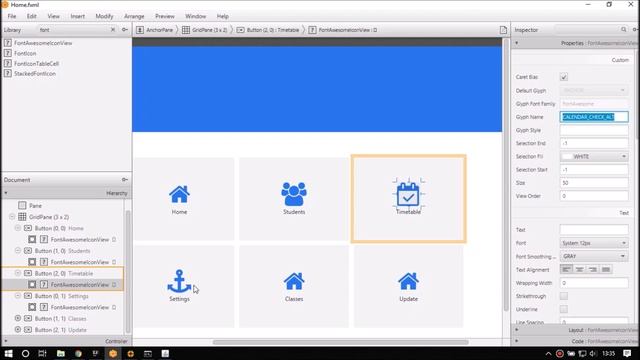Open the Document panel options menu
Viewport: 640px width, 360px height.
coord(125,180)
